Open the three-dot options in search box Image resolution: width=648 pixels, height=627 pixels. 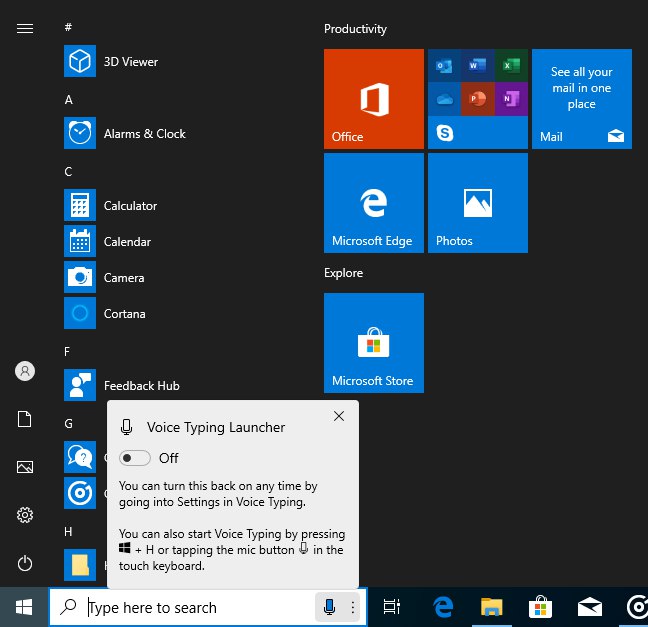[x=353, y=607]
